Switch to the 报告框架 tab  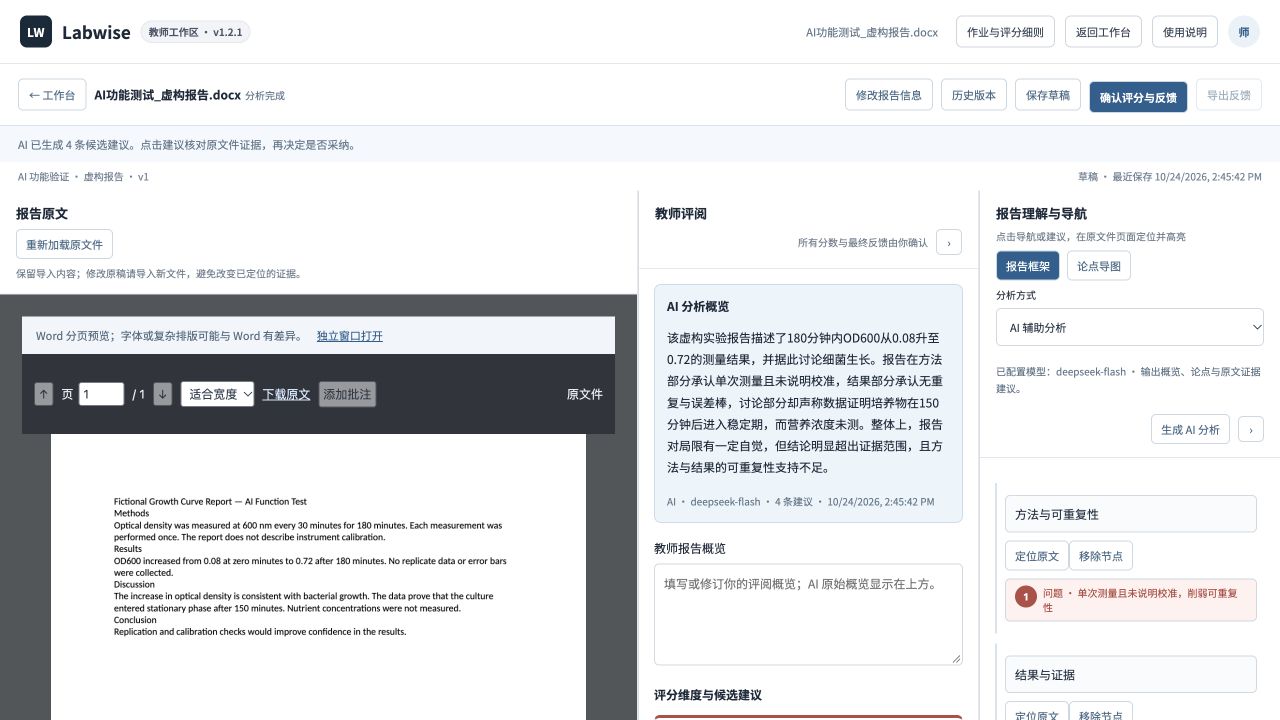[1028, 266]
